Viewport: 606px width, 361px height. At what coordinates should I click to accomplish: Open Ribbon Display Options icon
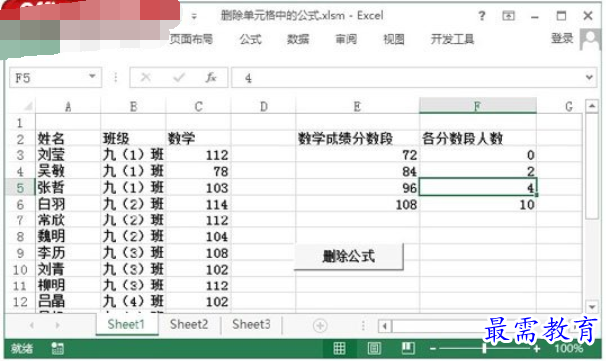[508, 16]
